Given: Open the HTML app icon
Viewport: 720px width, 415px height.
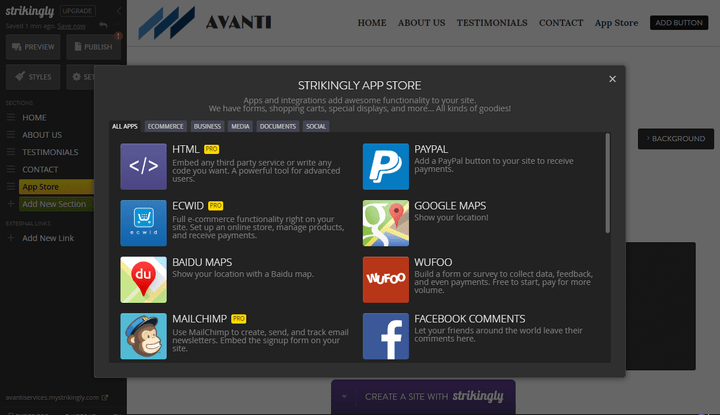Looking at the screenshot, I should [x=143, y=167].
